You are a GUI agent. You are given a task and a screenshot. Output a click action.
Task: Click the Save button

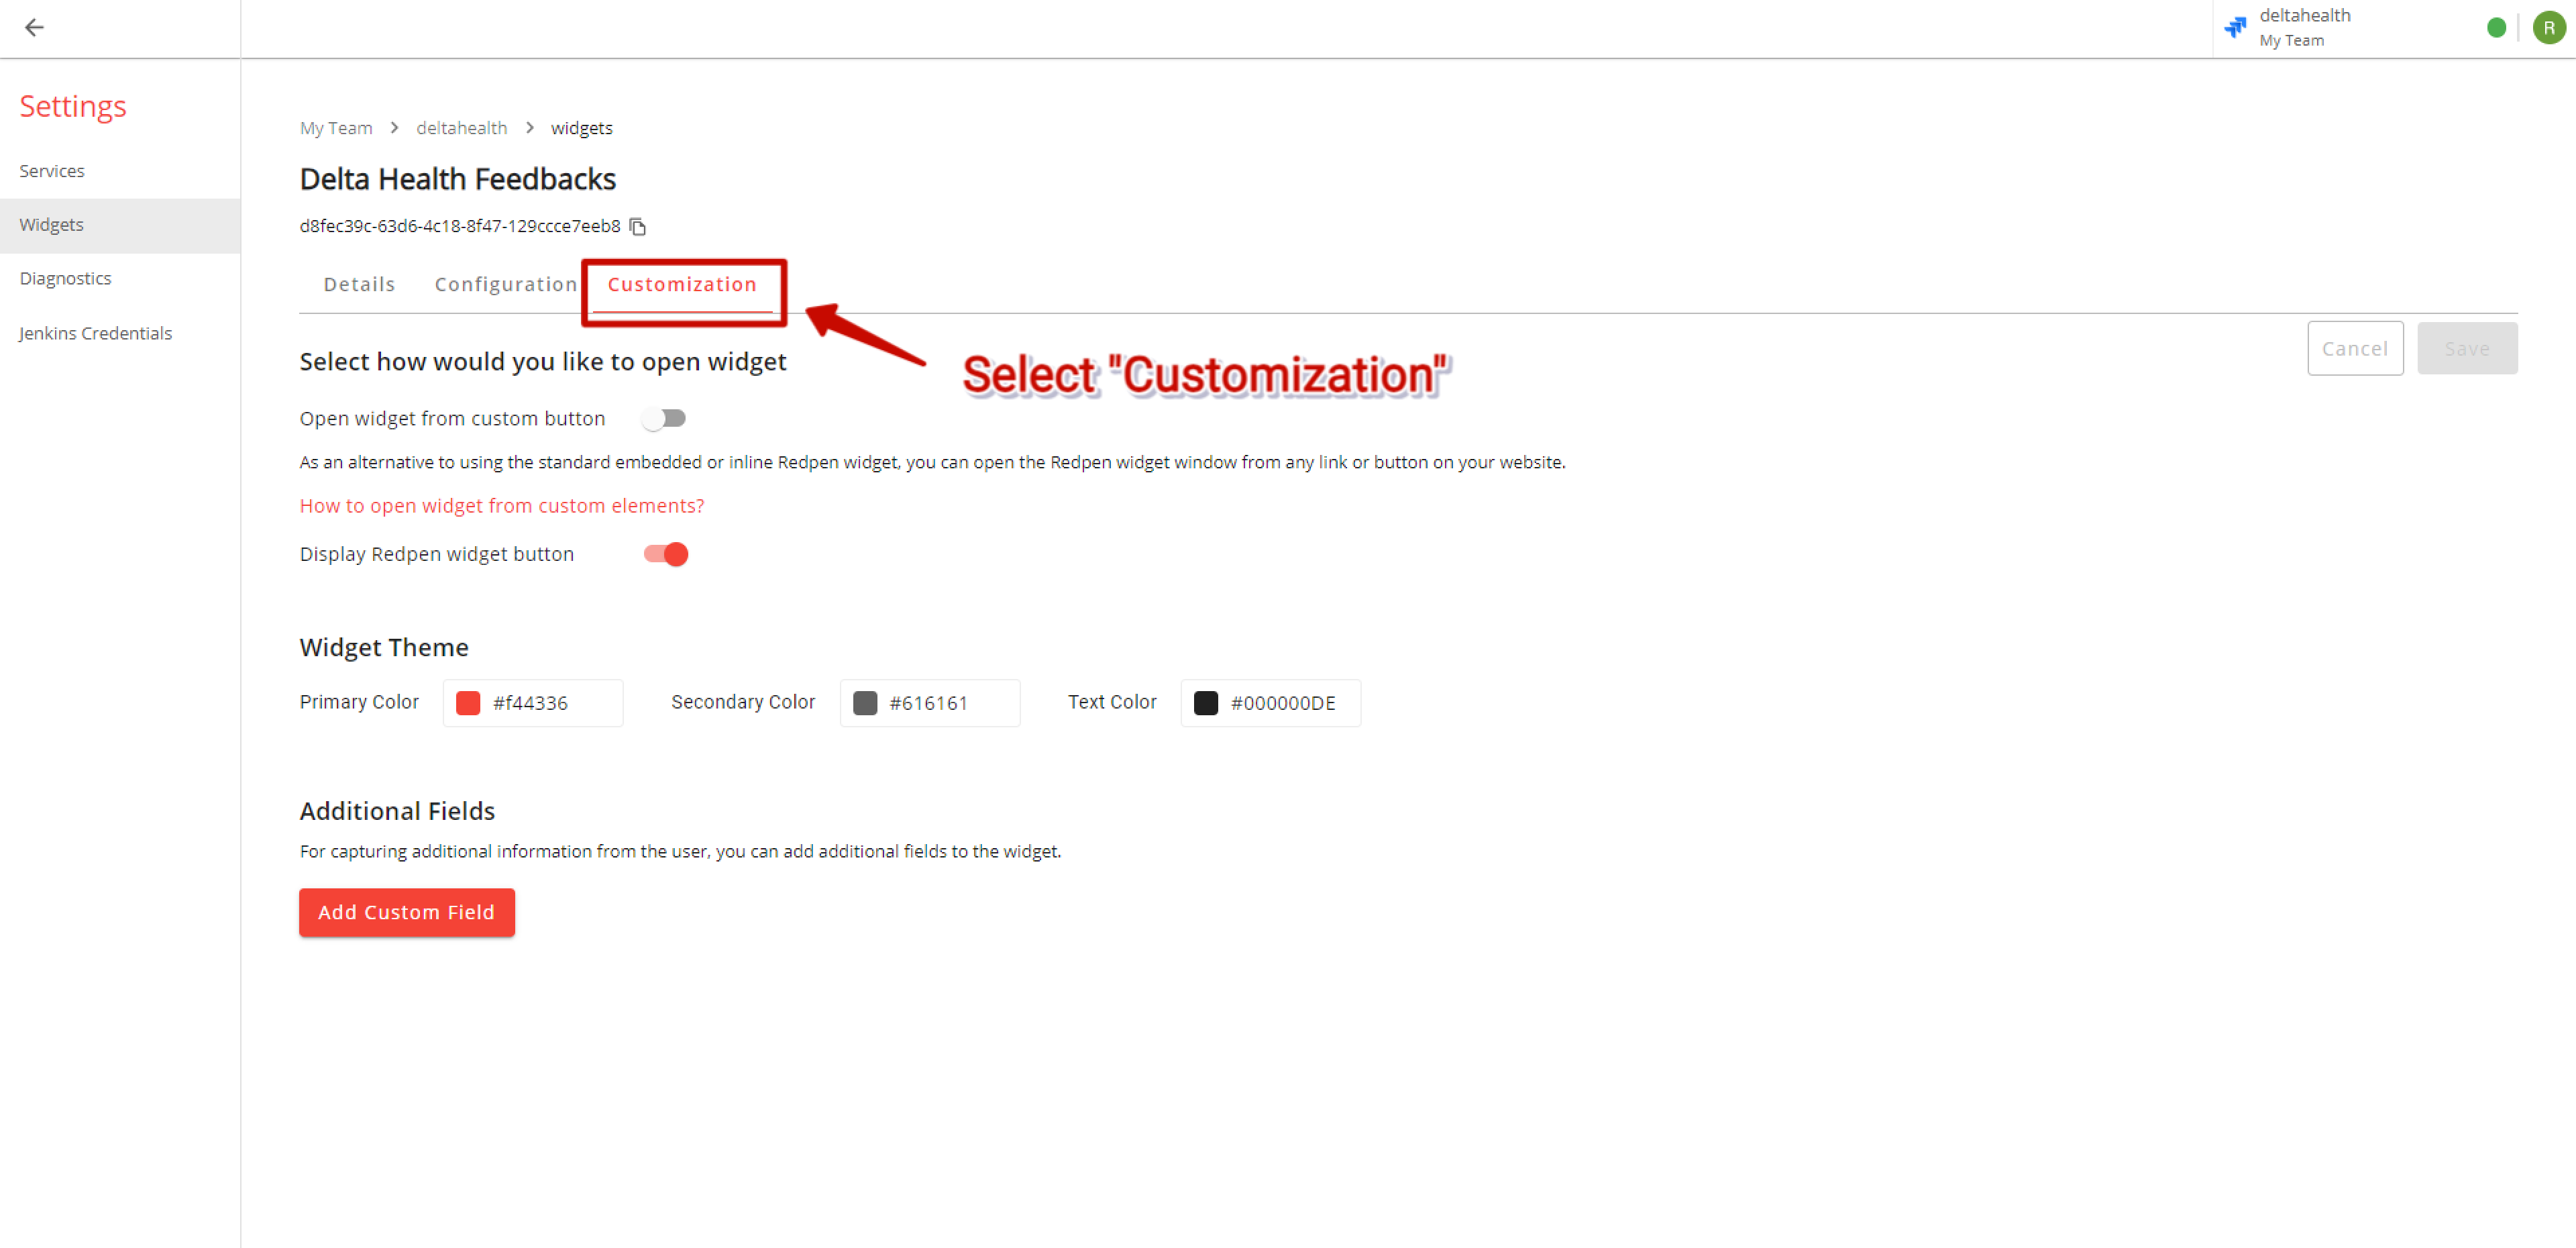[2467, 348]
